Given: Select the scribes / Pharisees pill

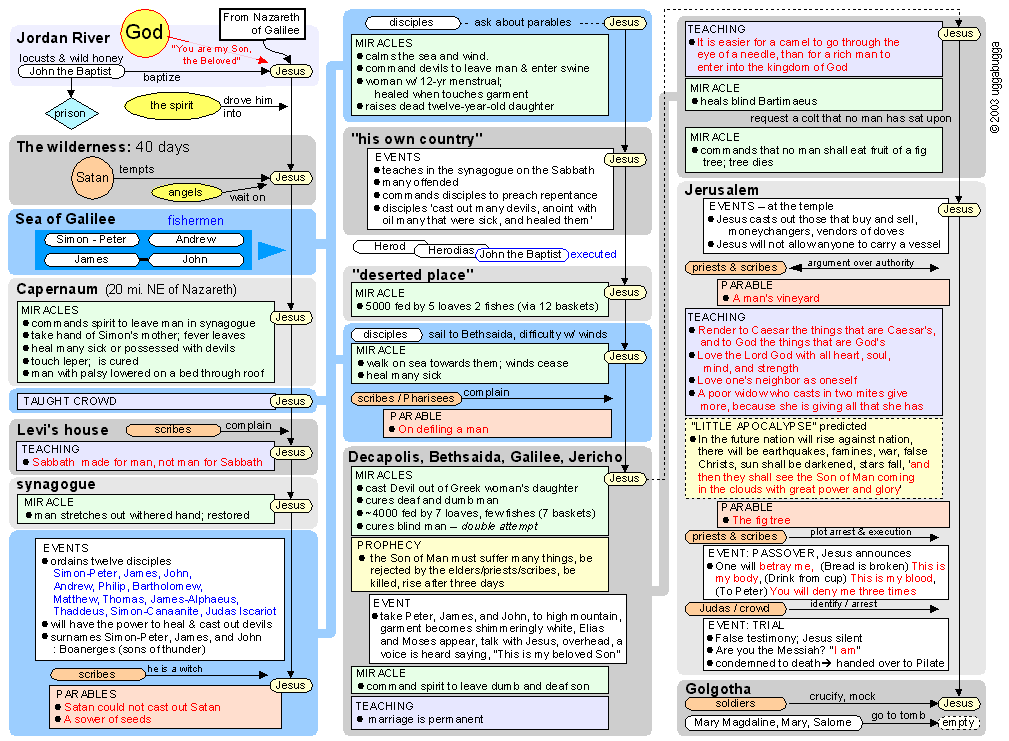Looking at the screenshot, I should pos(406,399).
